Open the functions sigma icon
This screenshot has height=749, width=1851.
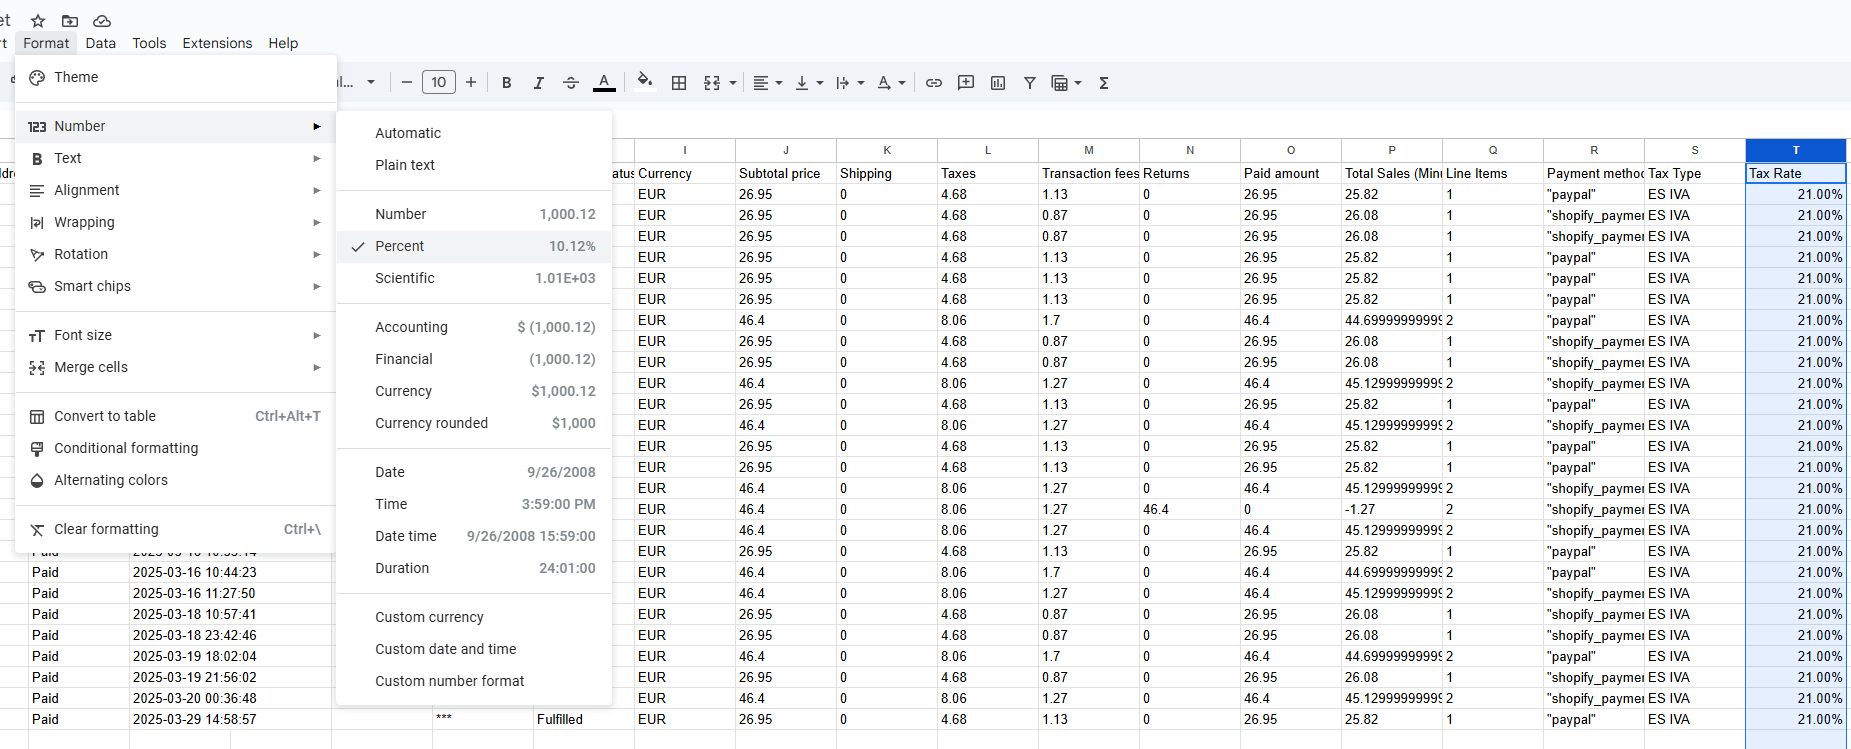[1104, 83]
